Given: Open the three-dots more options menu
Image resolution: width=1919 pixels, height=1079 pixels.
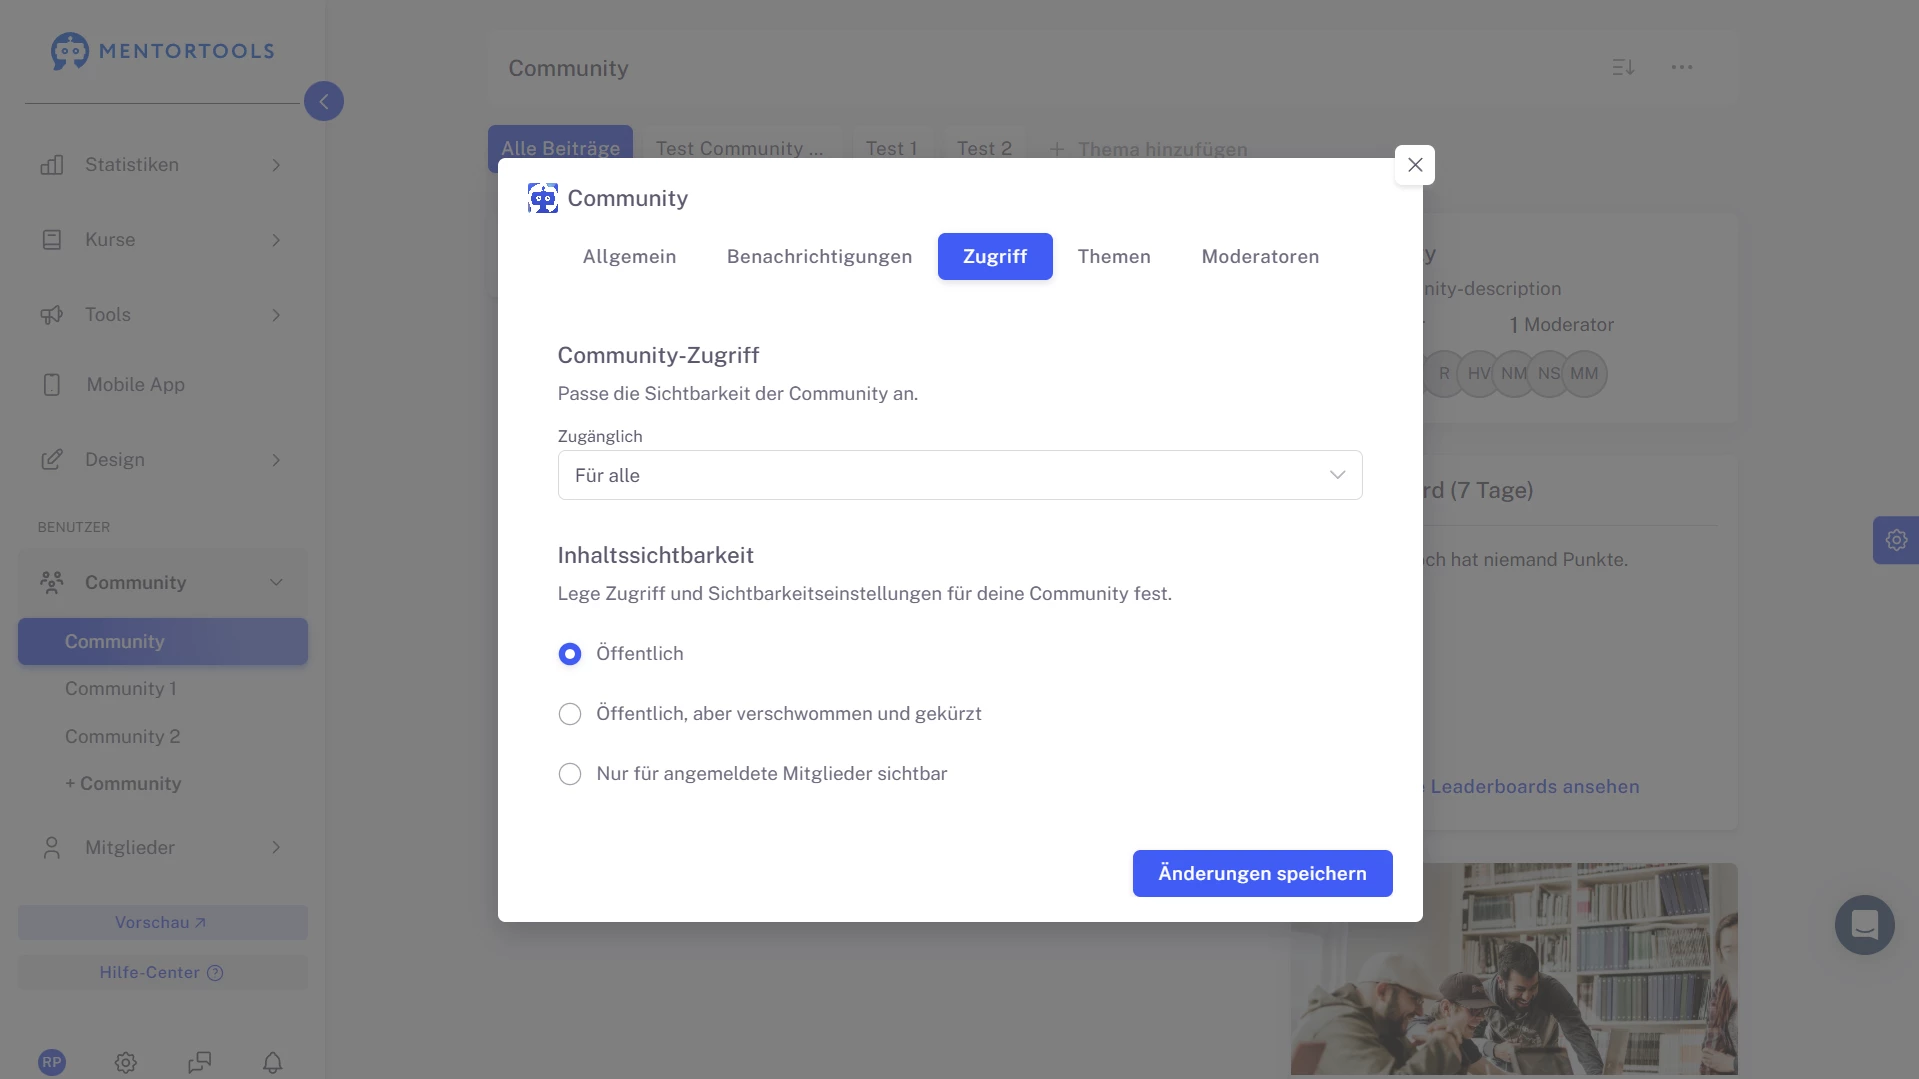Looking at the screenshot, I should tap(1682, 67).
